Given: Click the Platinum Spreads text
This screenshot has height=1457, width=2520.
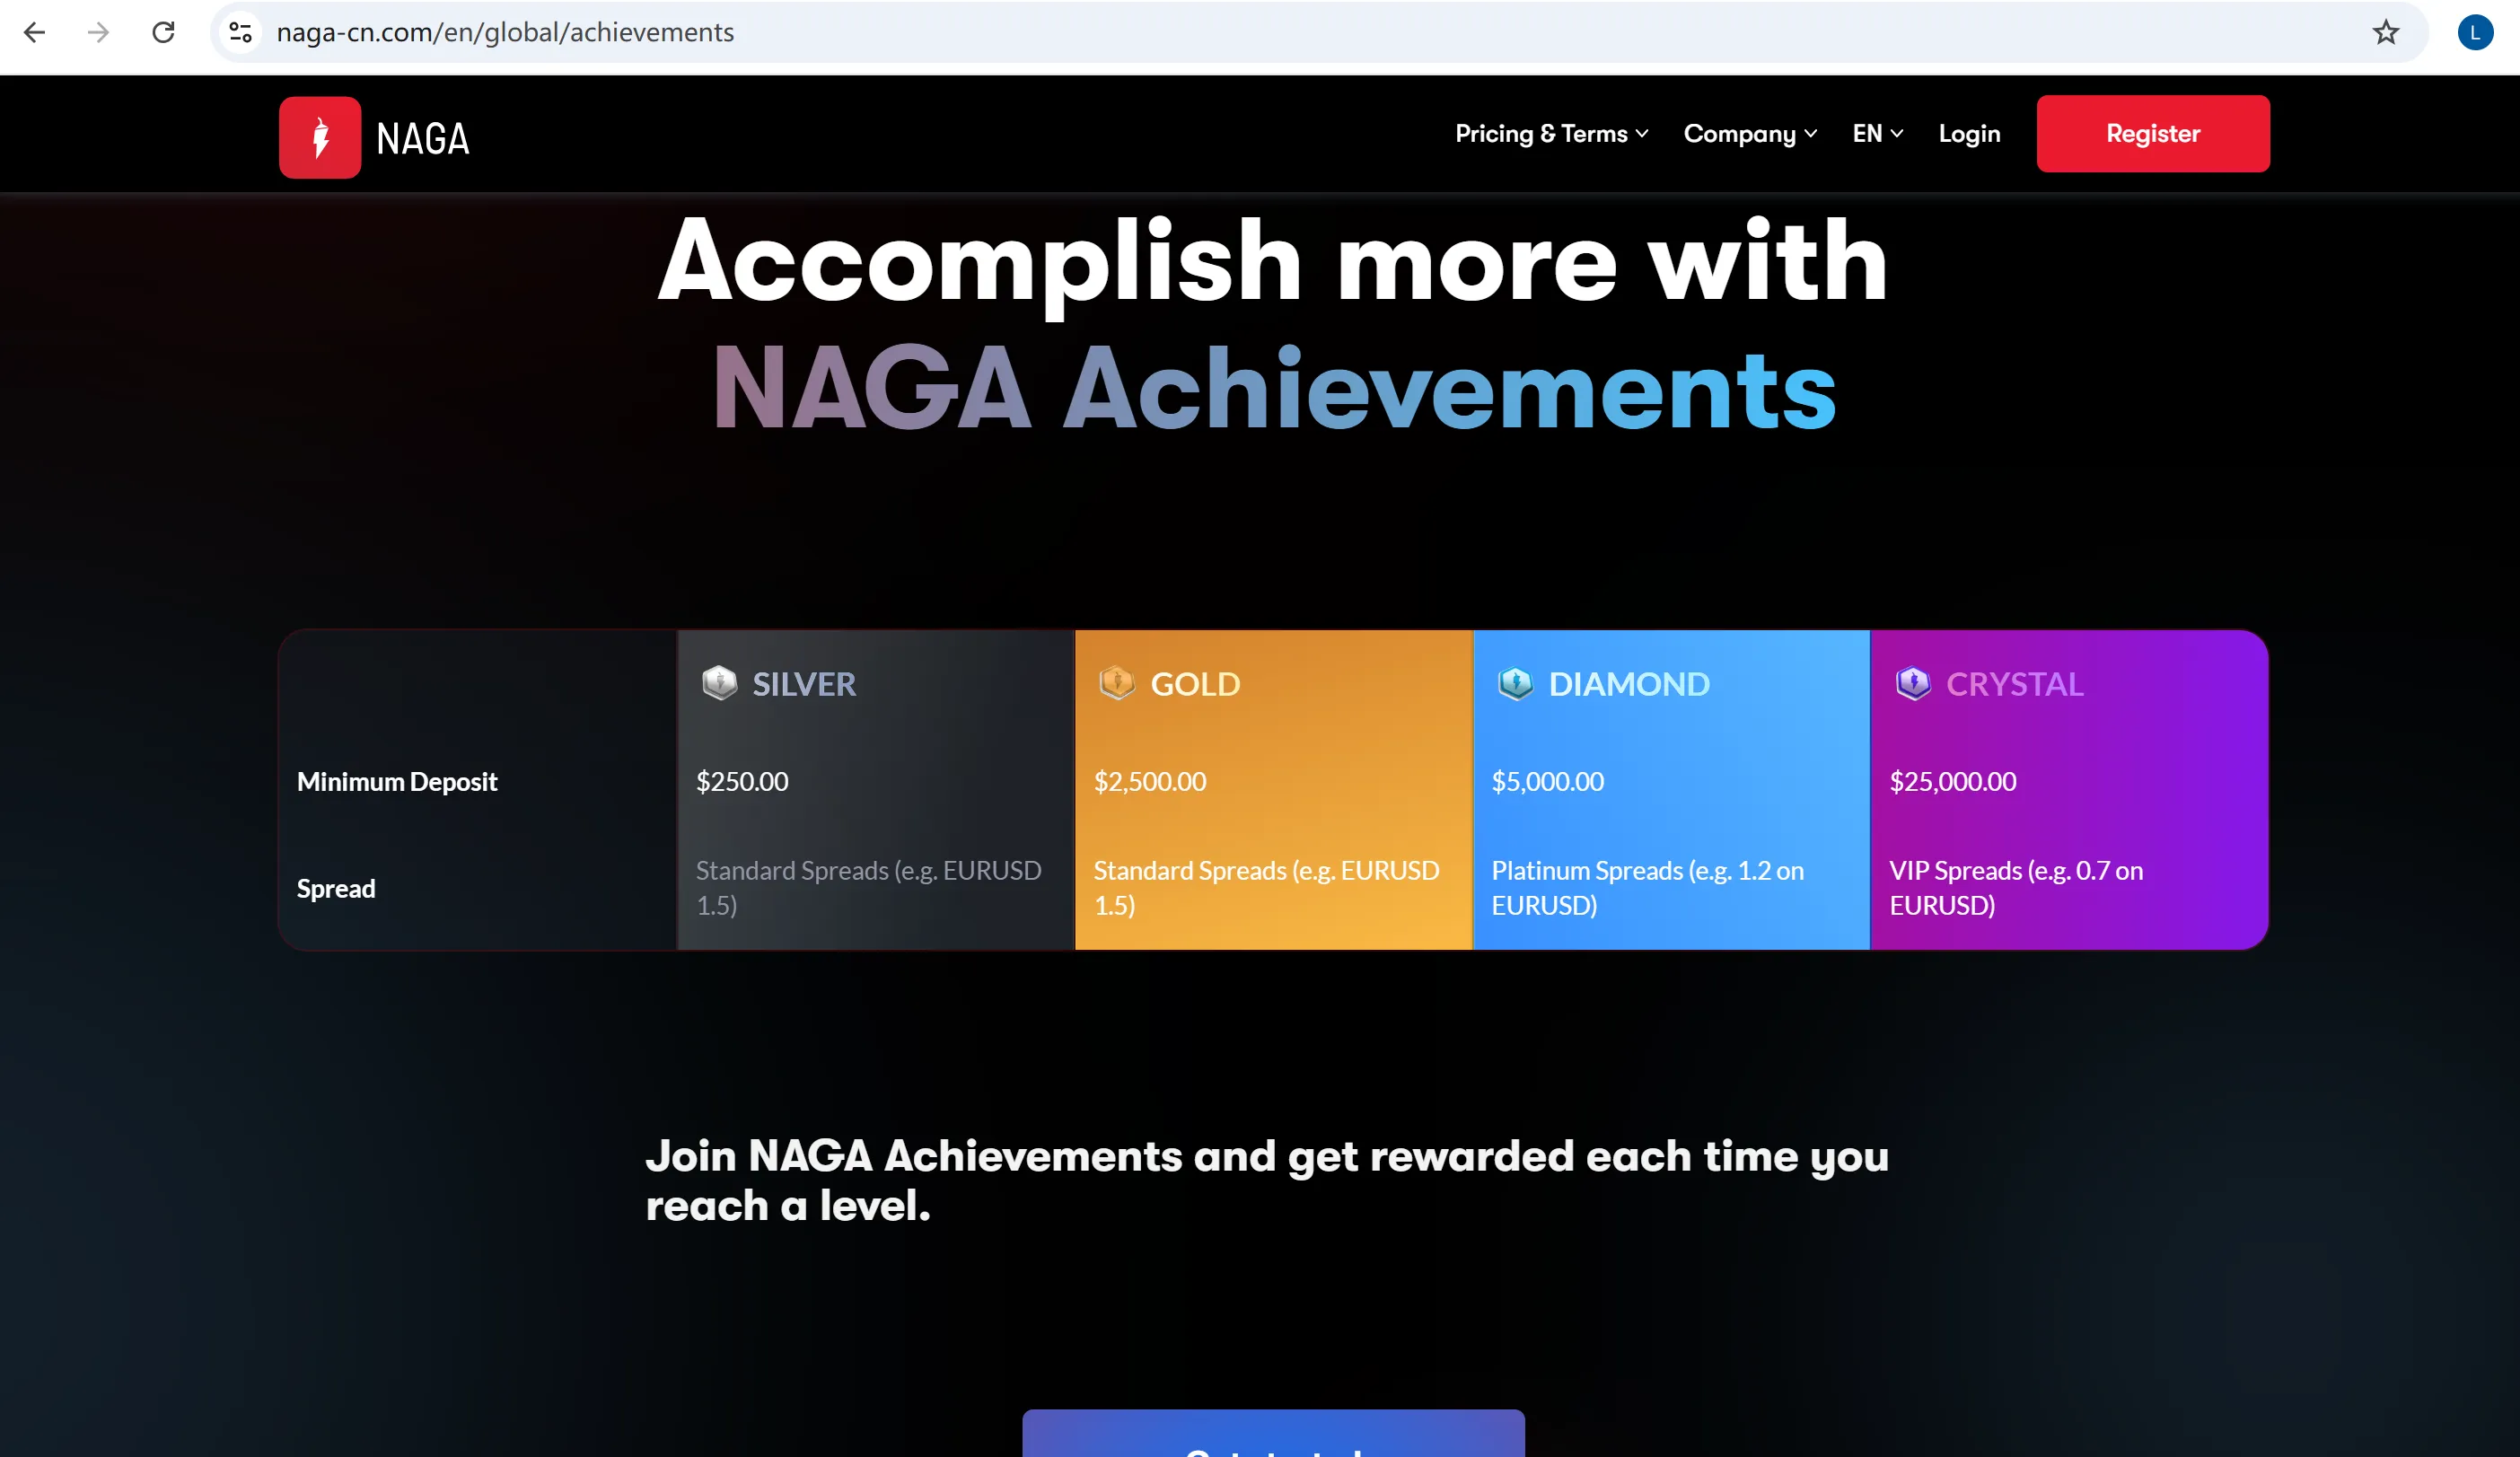Looking at the screenshot, I should click(x=1647, y=887).
